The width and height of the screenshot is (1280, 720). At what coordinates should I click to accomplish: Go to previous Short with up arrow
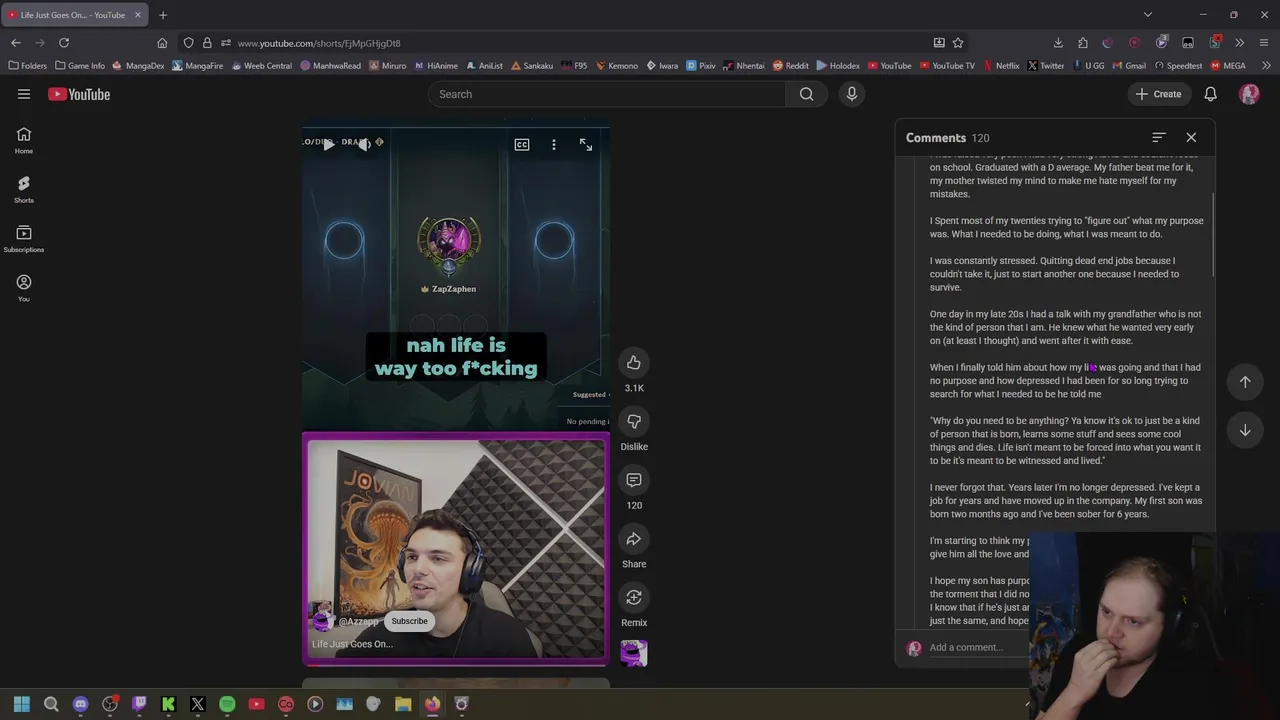point(1245,381)
